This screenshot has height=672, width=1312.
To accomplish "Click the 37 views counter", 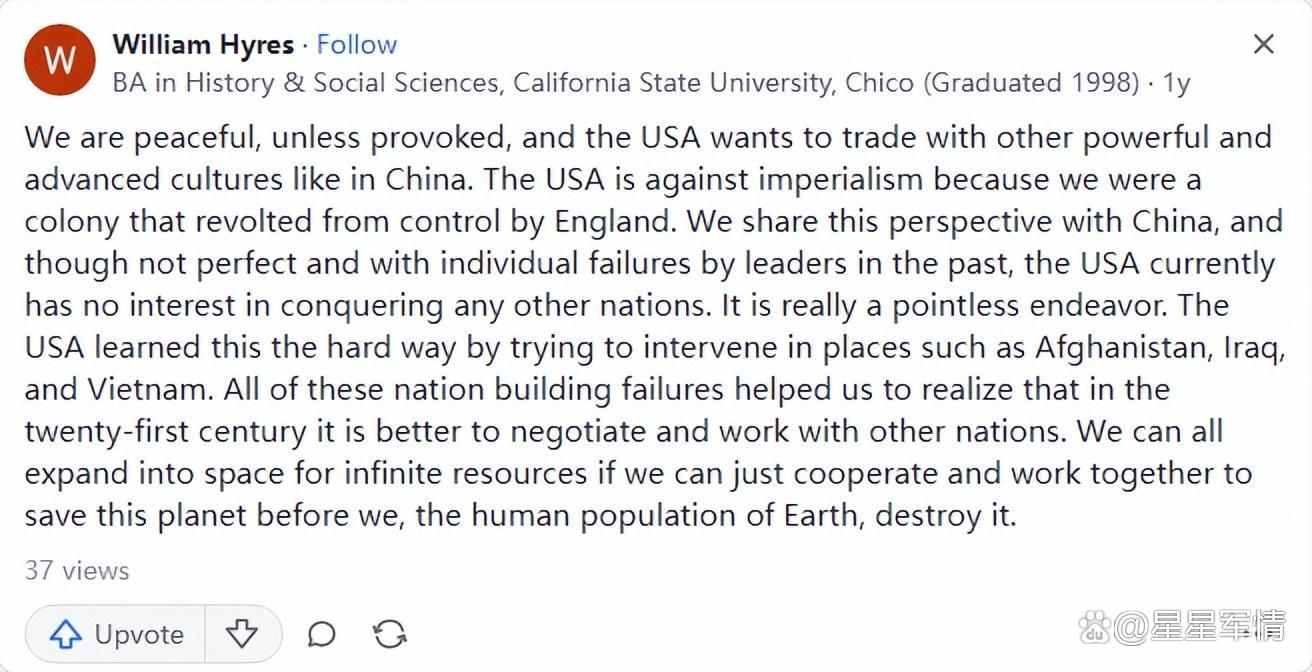I will [77, 570].
